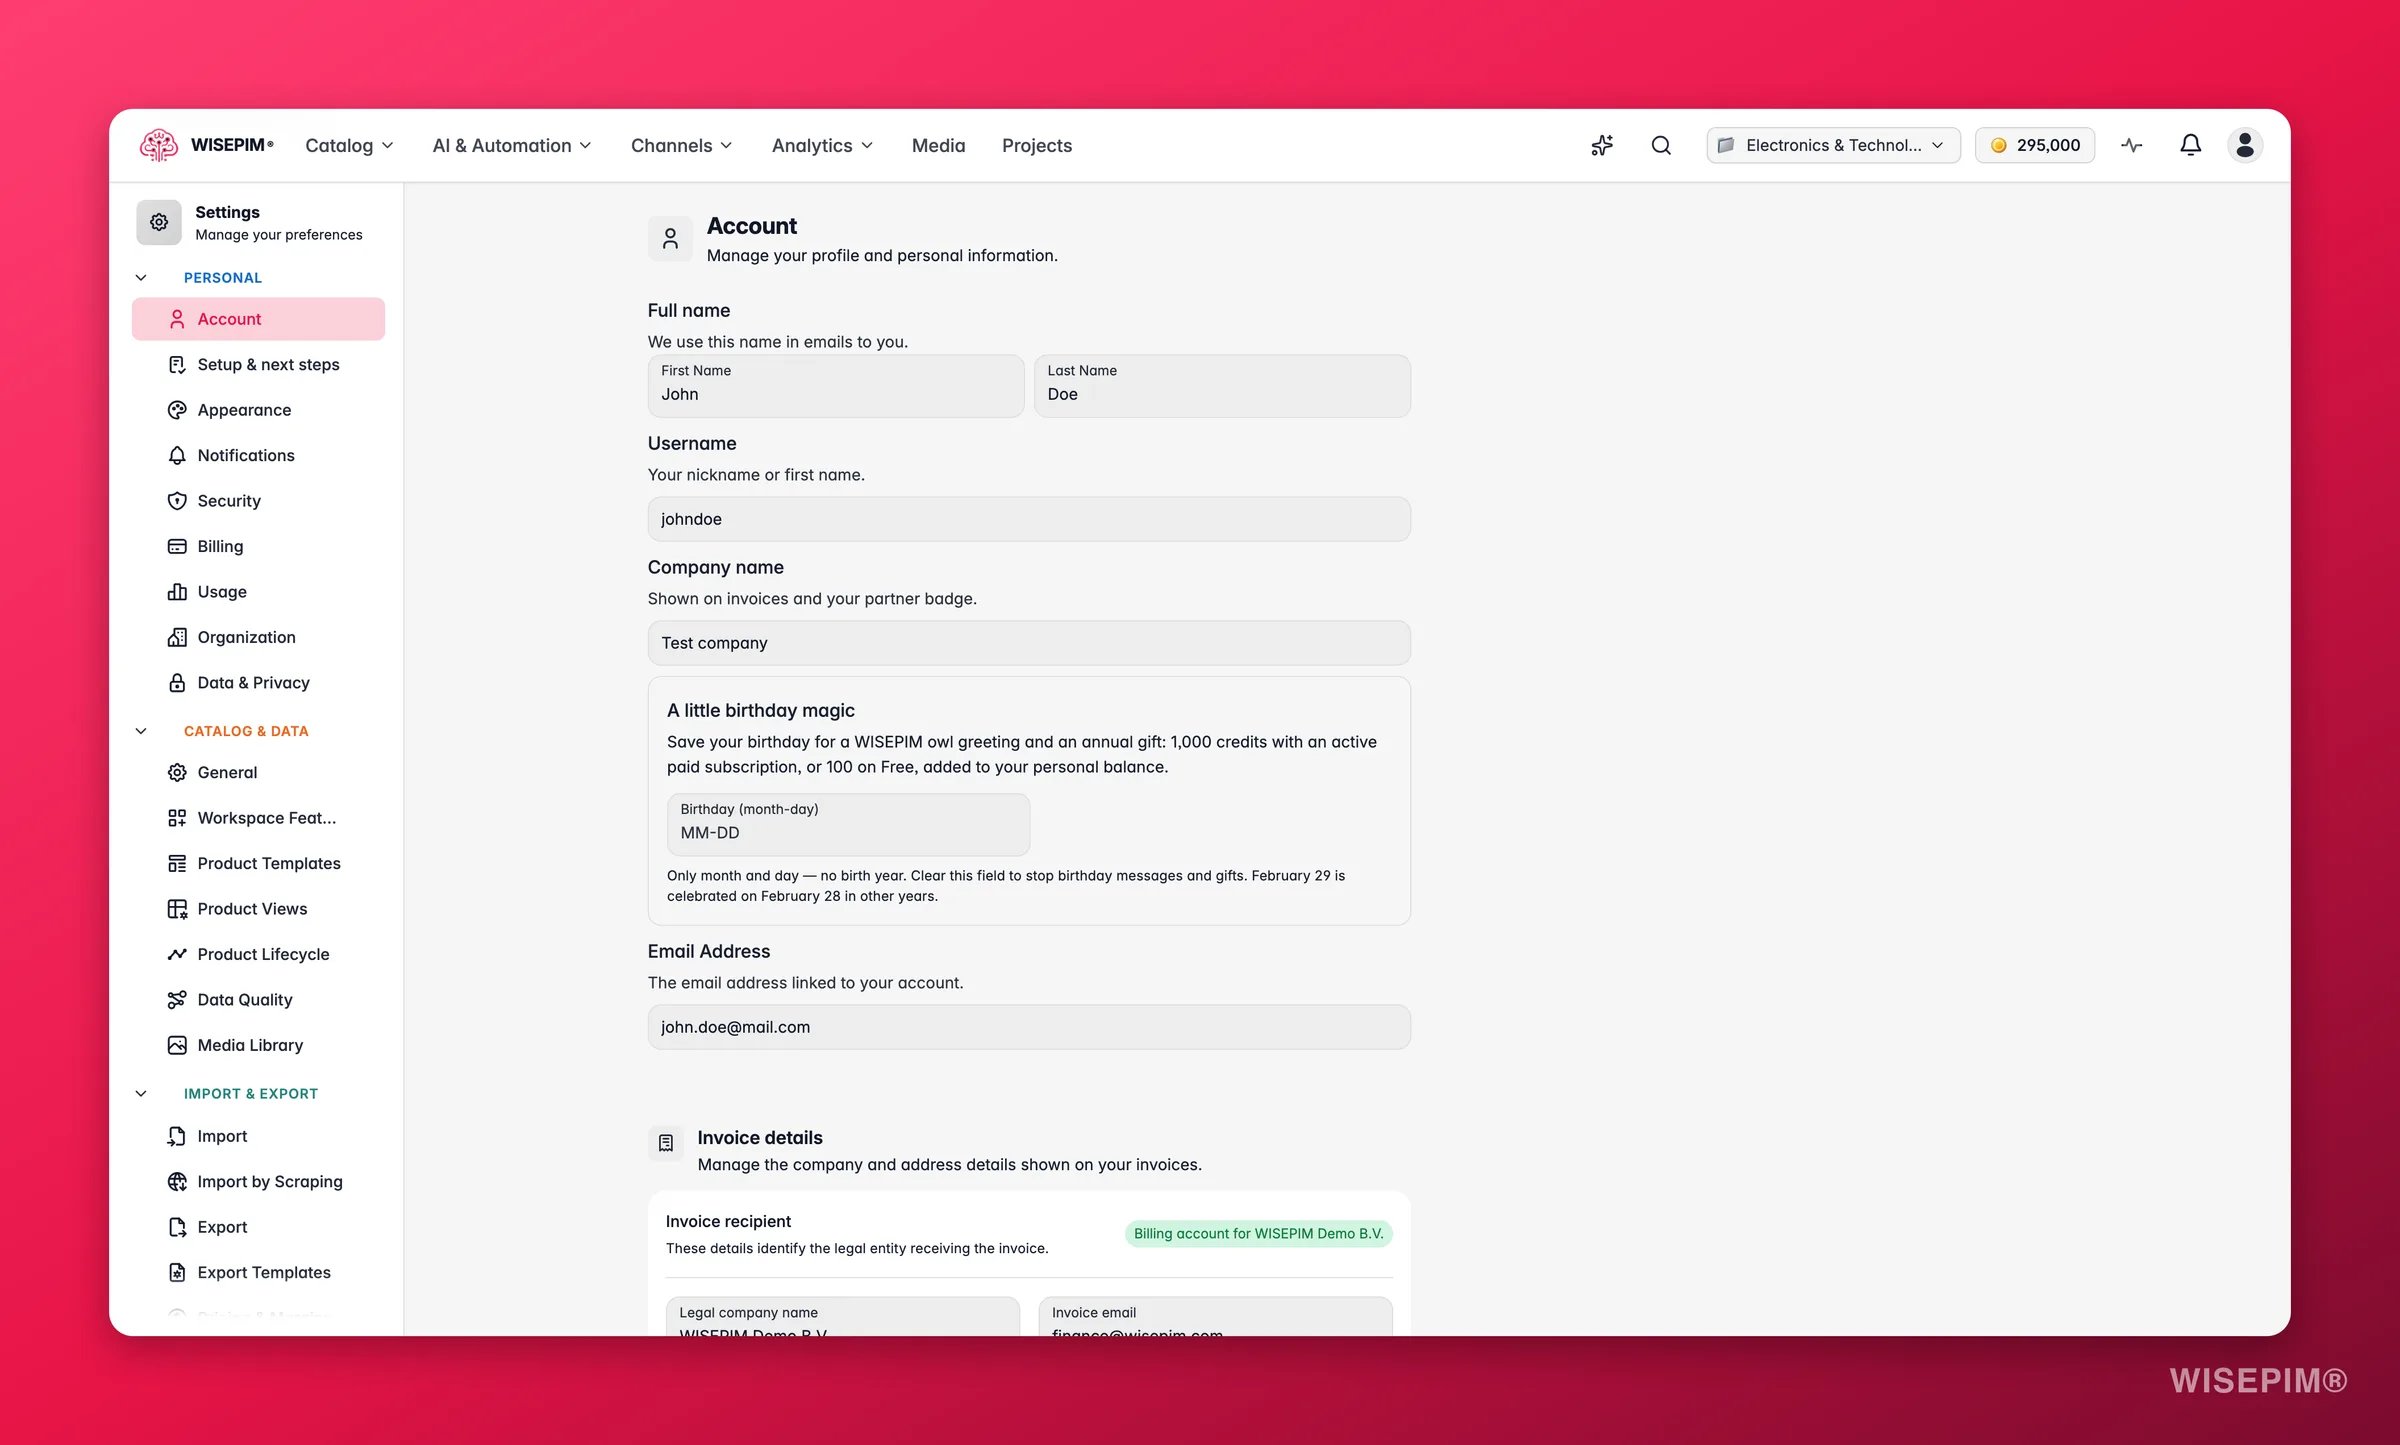
Task: Open the notifications bell in top bar
Action: pos(2190,145)
